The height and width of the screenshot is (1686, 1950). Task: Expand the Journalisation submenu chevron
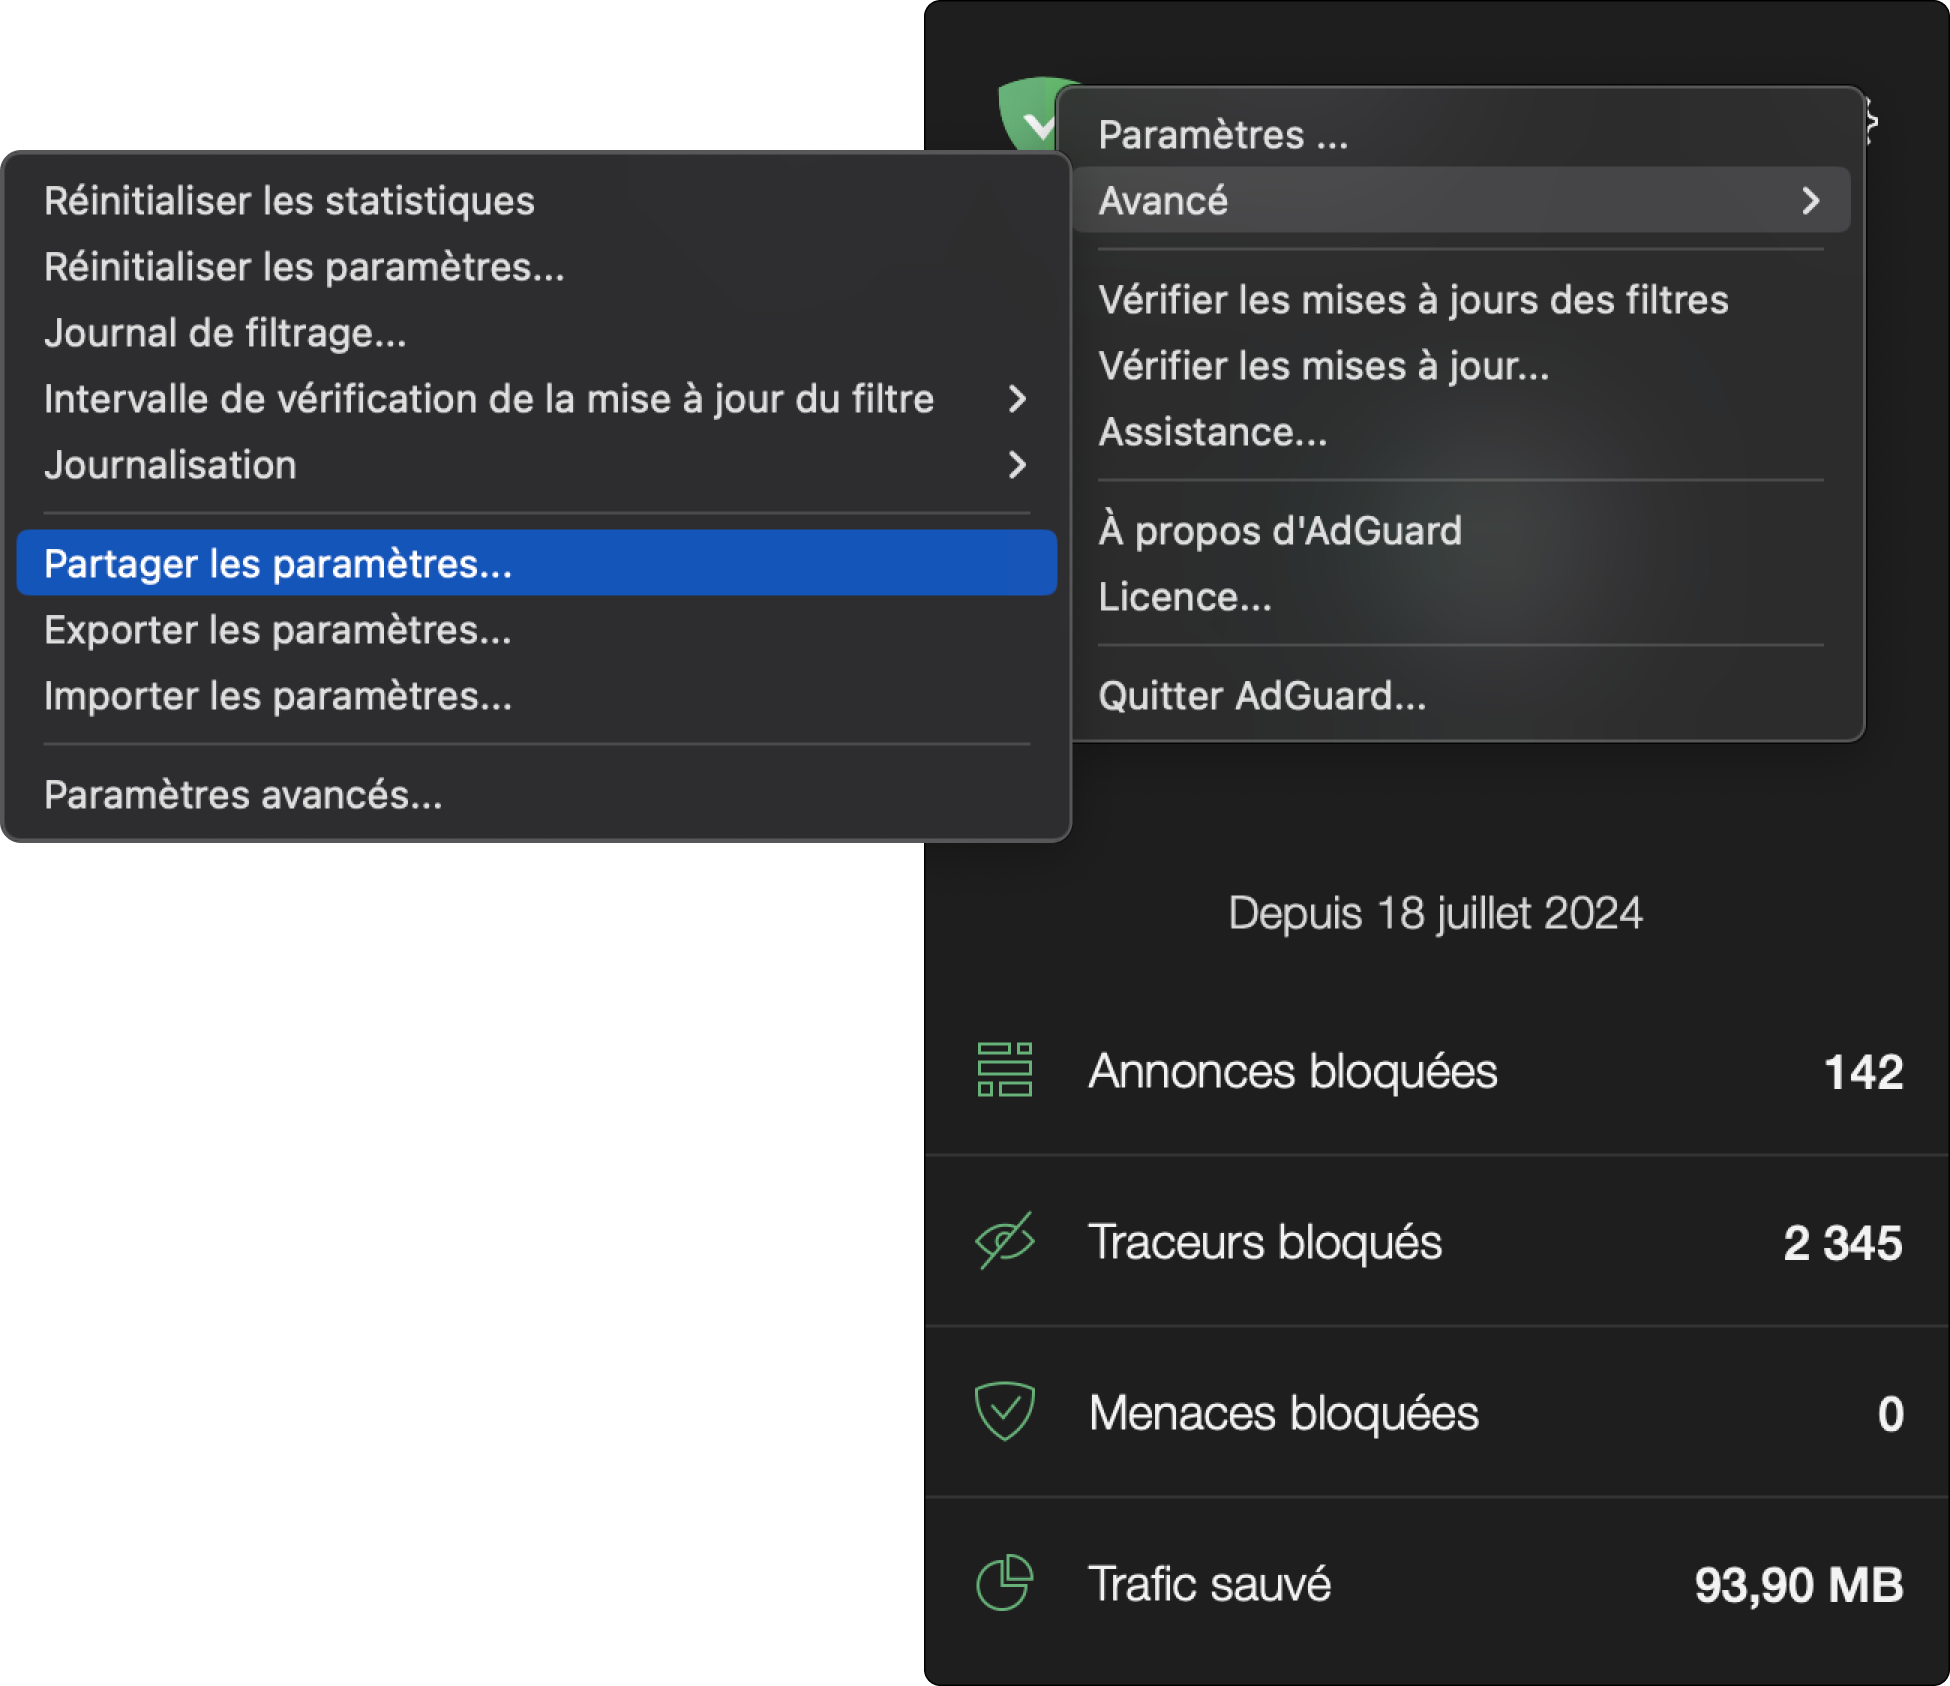click(1017, 465)
